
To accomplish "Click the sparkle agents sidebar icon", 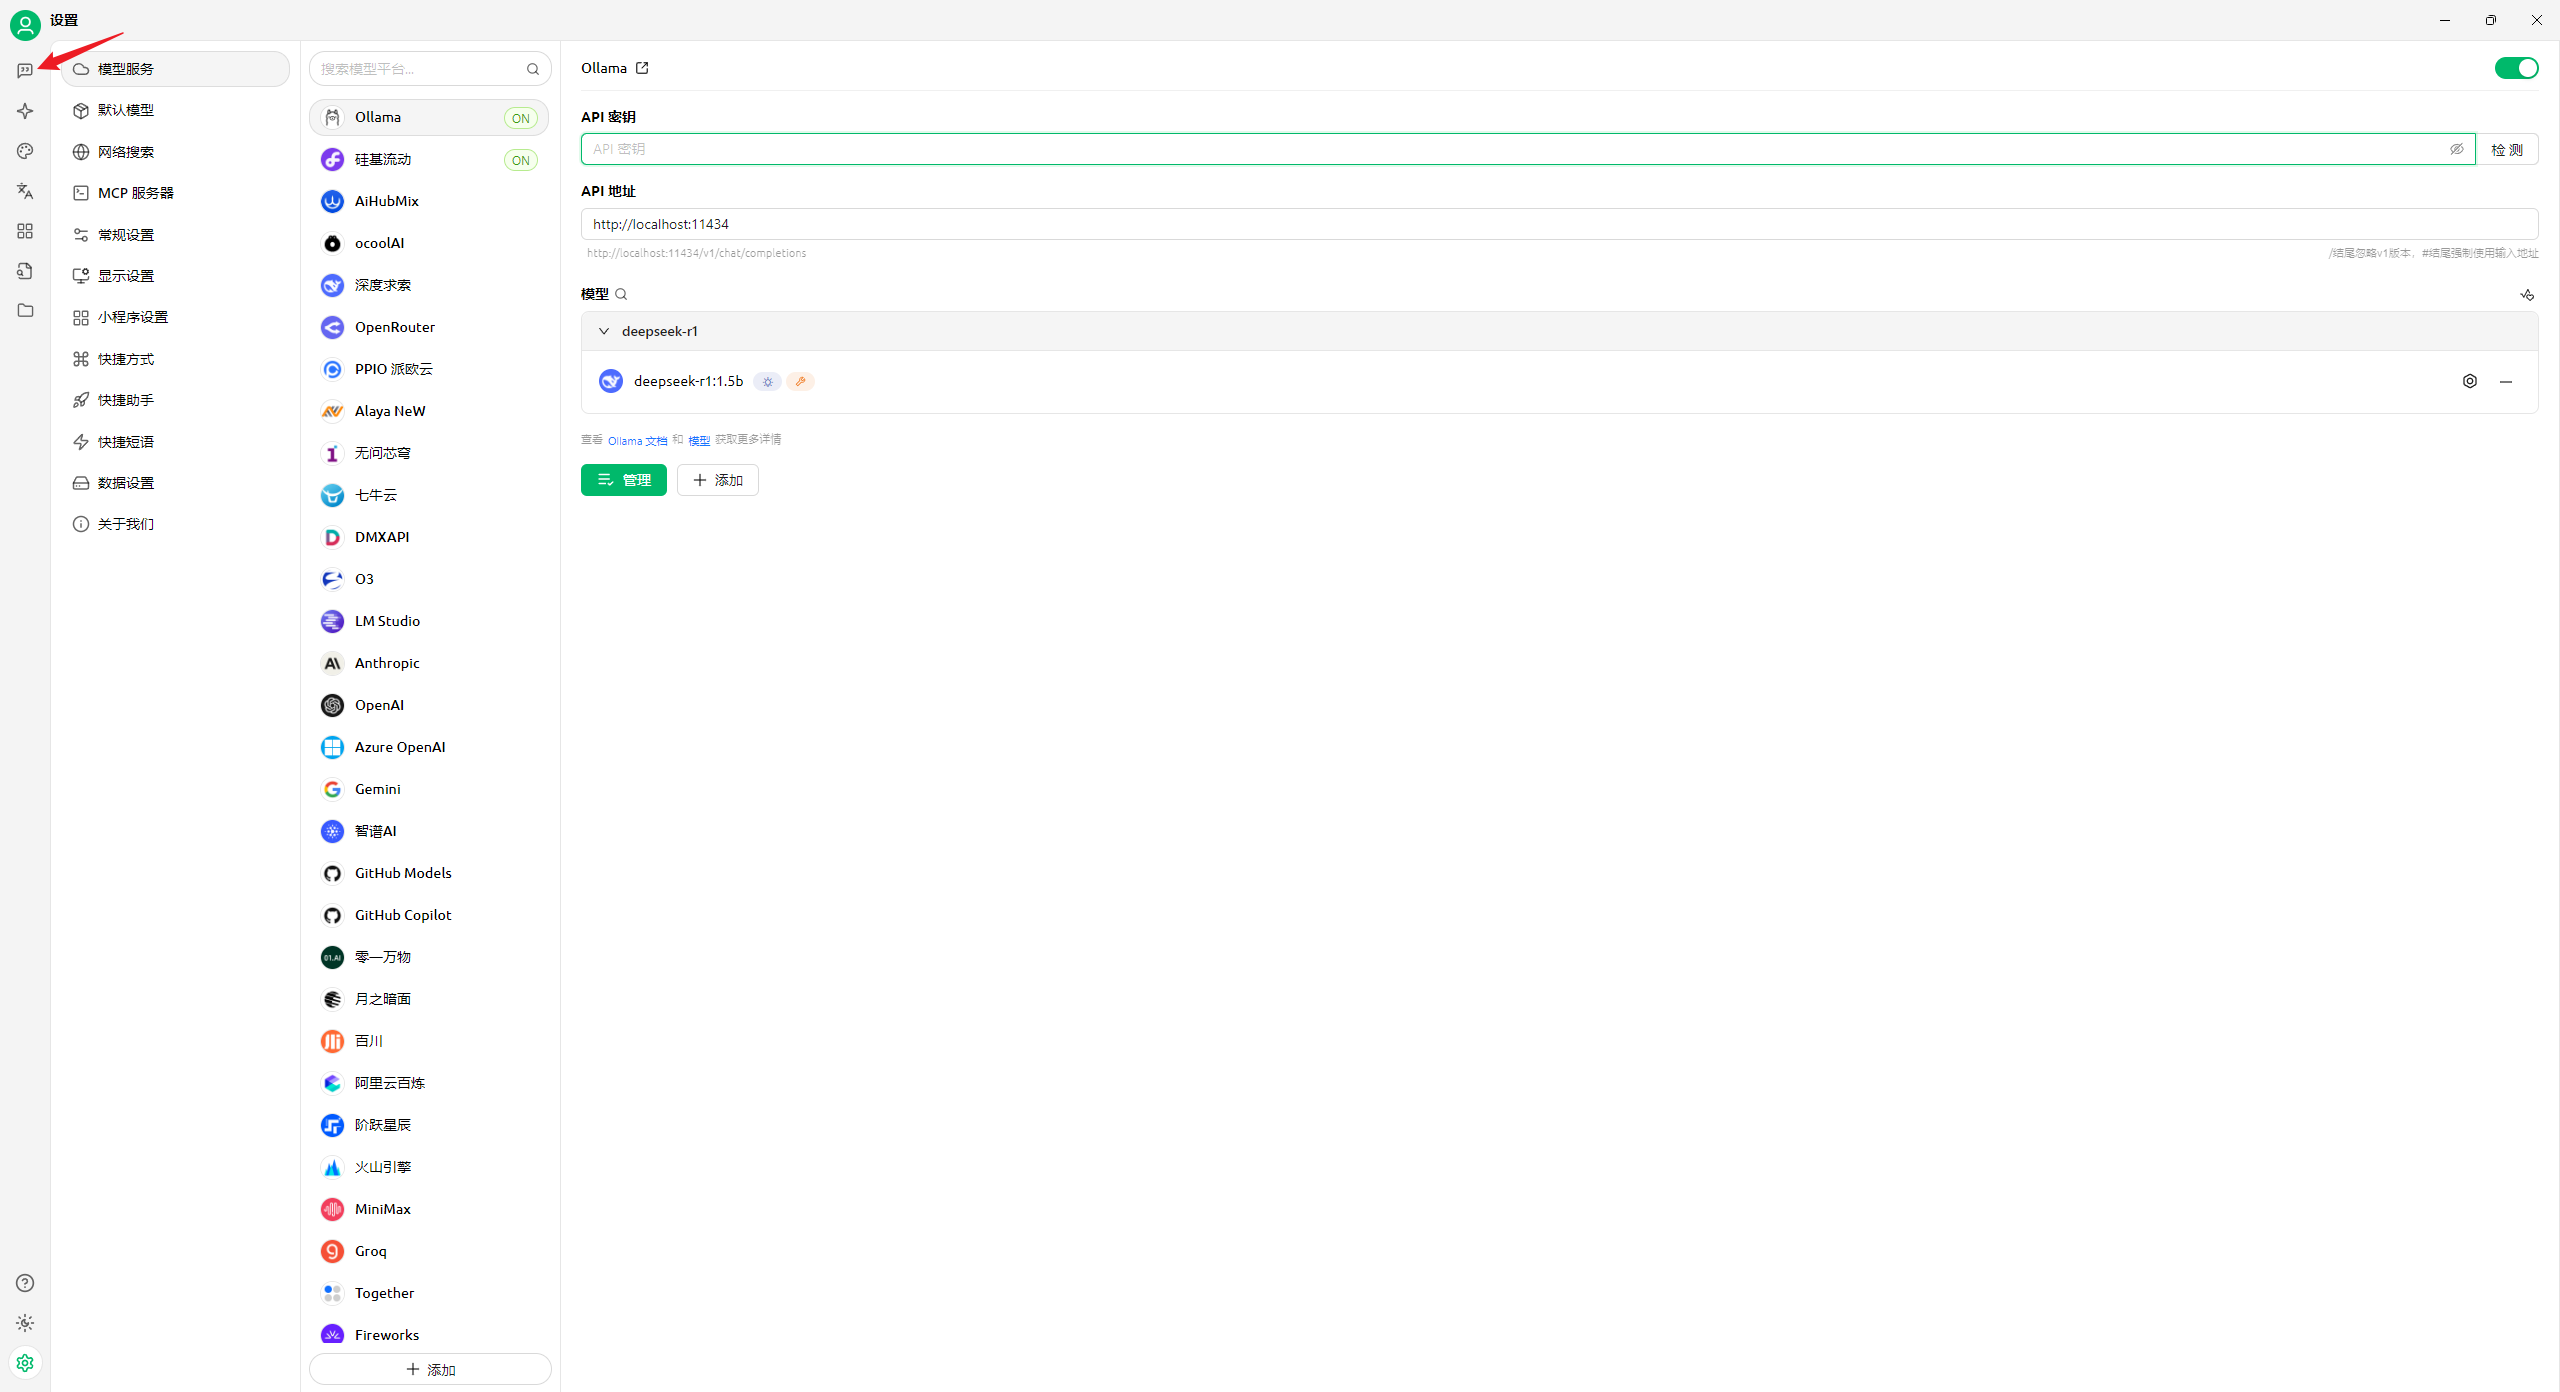I will click(25, 111).
